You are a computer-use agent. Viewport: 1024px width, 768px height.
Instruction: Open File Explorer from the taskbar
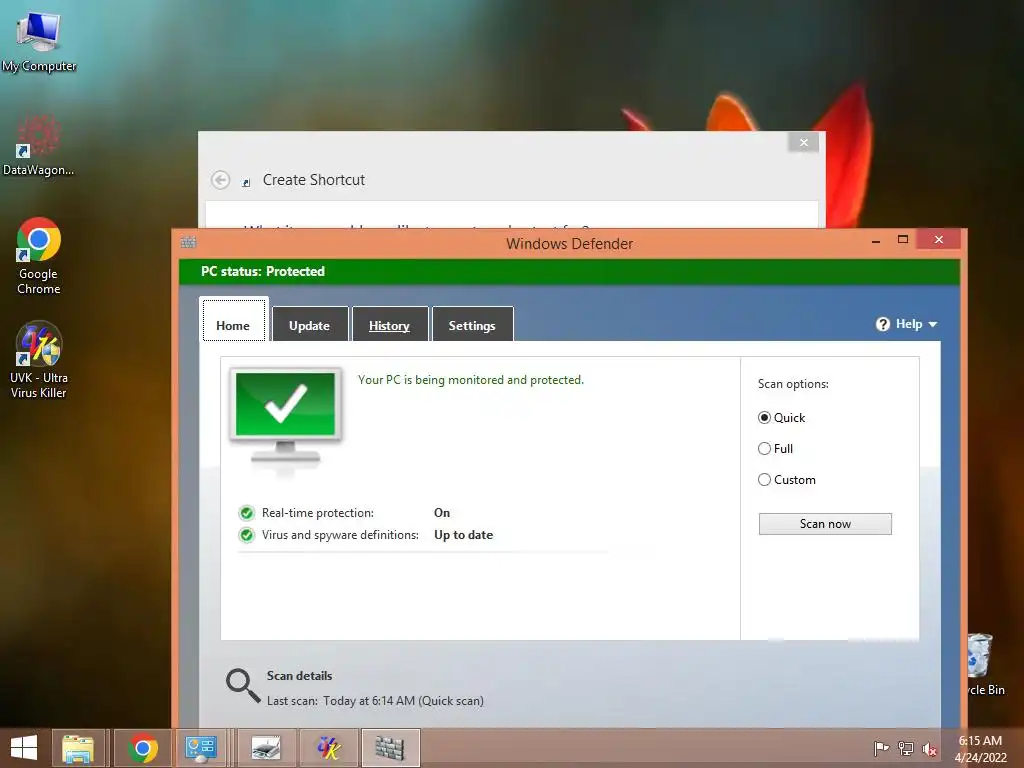(78, 748)
